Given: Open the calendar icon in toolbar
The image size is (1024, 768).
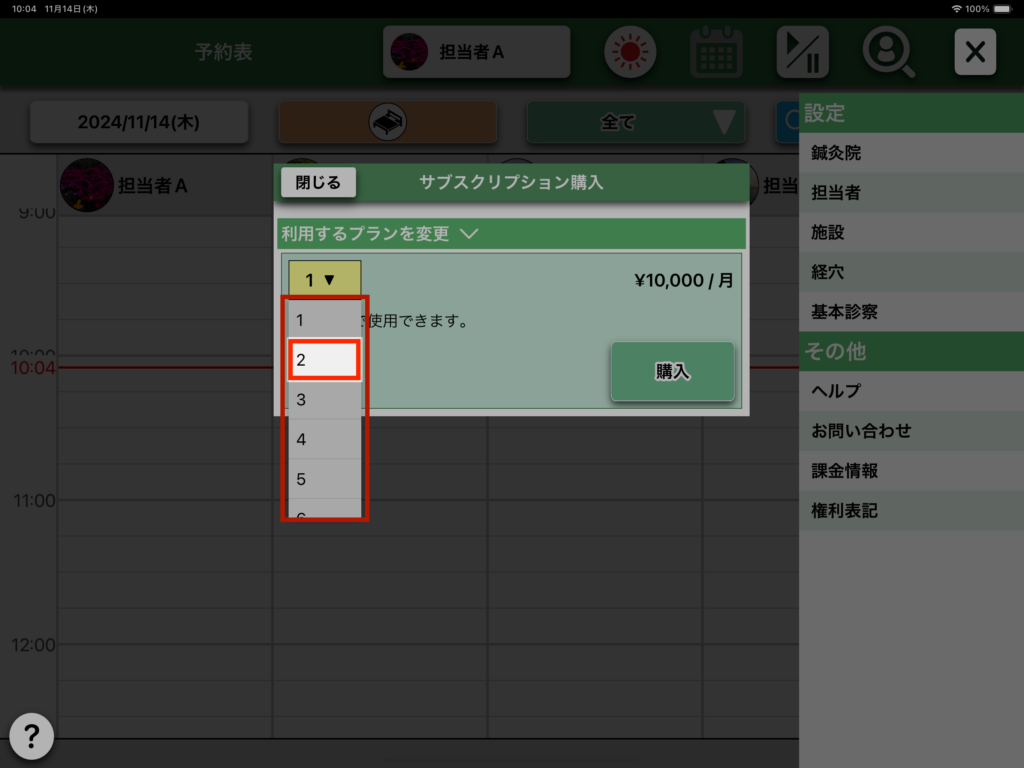Looking at the screenshot, I should (716, 52).
